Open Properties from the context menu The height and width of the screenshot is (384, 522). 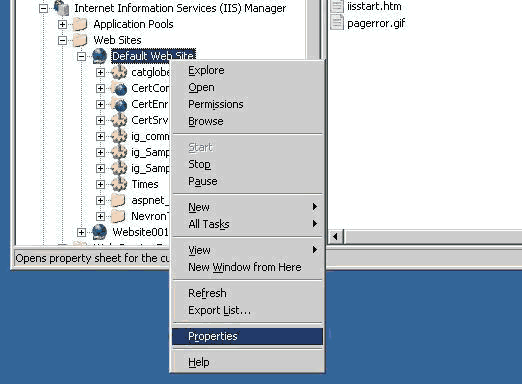(247, 336)
